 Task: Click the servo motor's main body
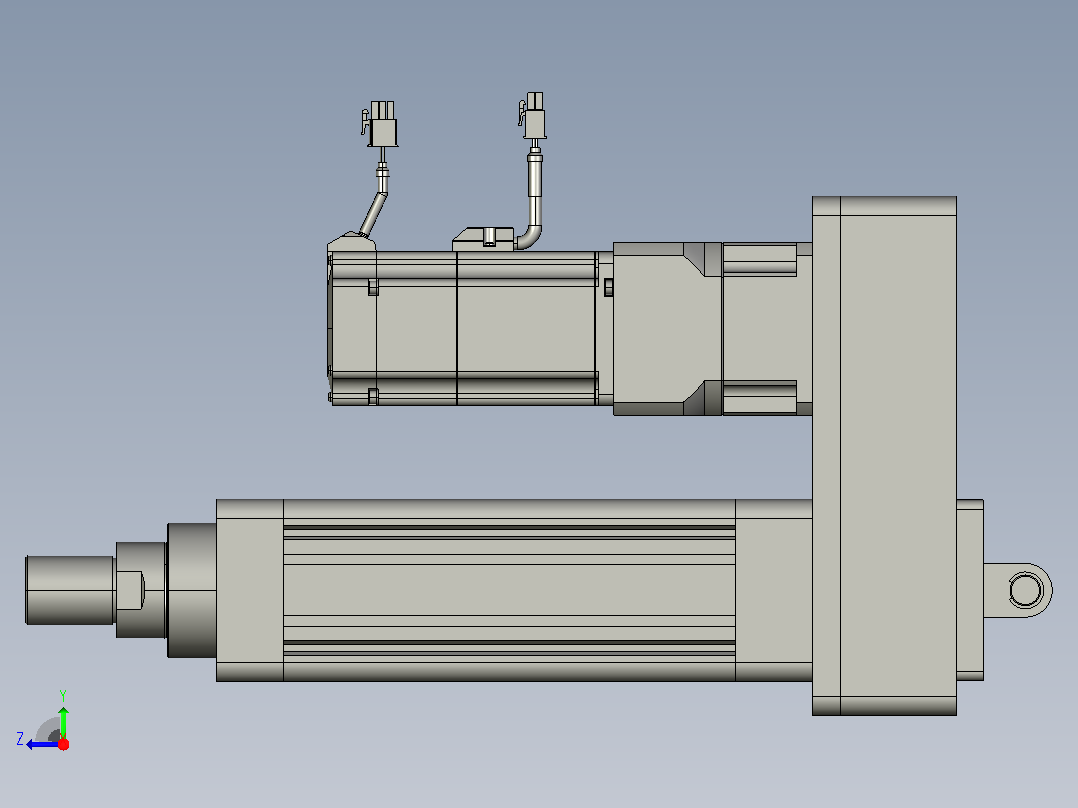pos(463,328)
